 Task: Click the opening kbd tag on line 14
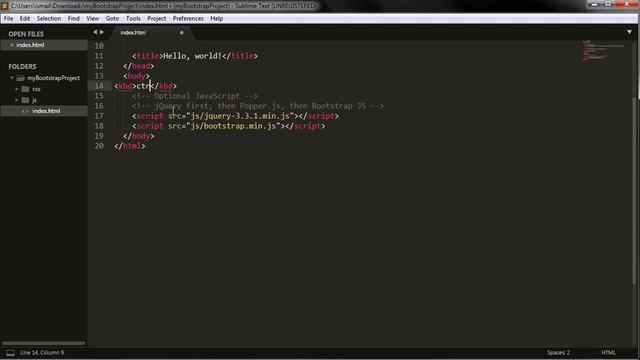point(125,86)
